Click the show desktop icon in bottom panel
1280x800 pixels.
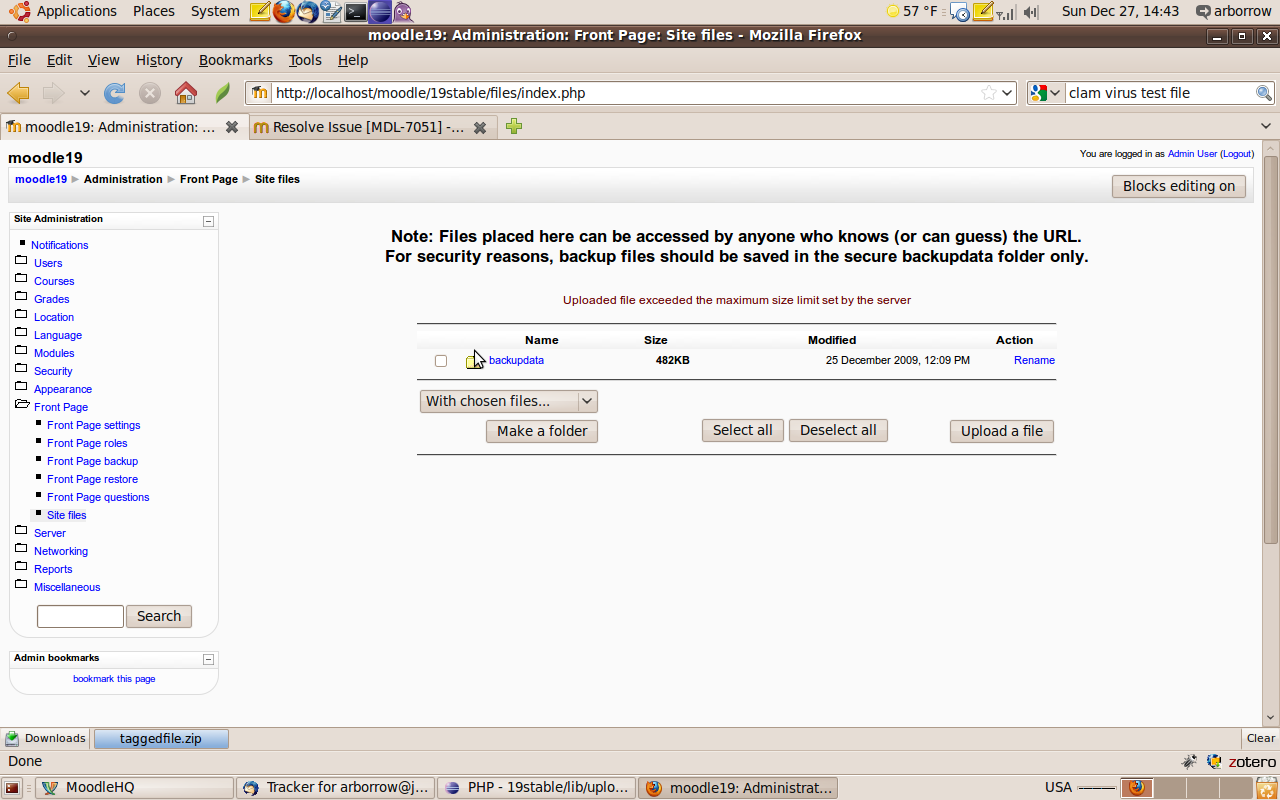click(13, 788)
